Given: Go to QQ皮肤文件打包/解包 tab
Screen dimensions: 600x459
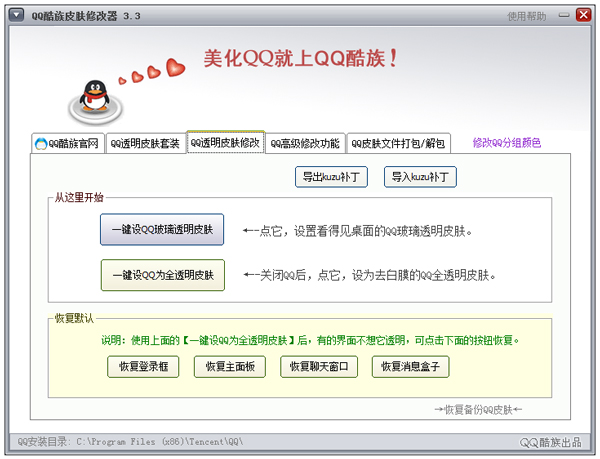Looking at the screenshot, I should pyautogui.click(x=399, y=143).
